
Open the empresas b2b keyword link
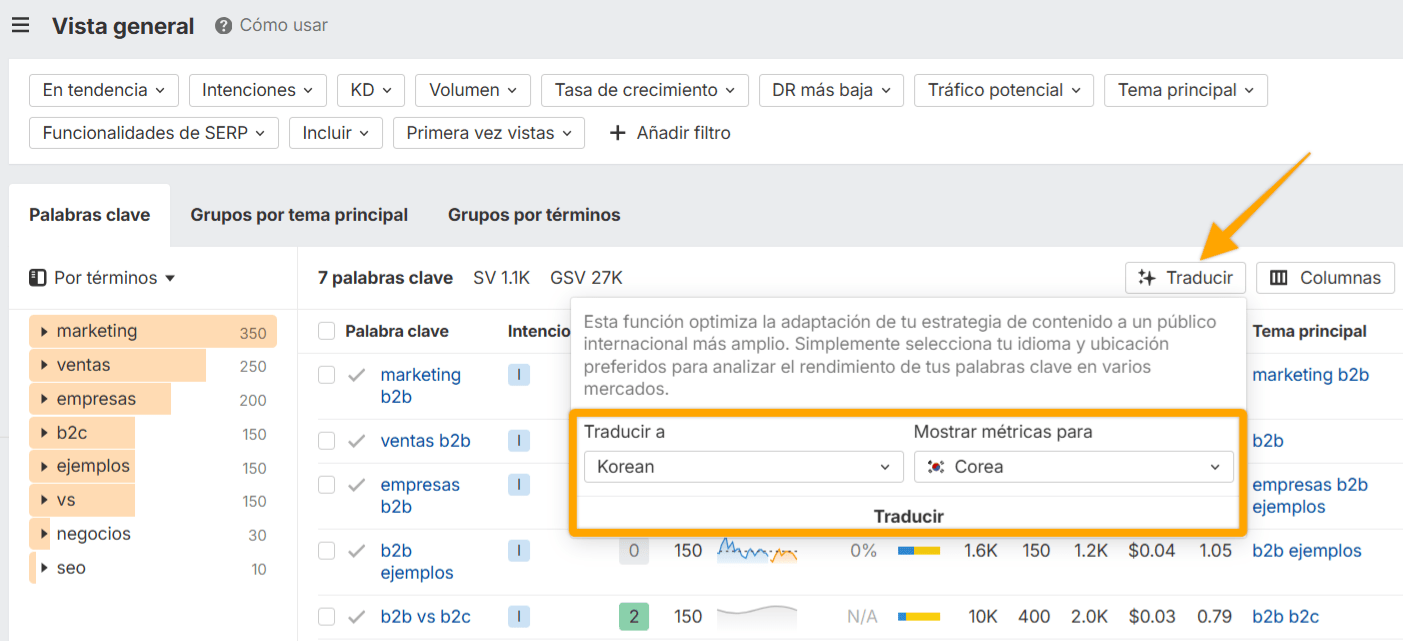420,484
